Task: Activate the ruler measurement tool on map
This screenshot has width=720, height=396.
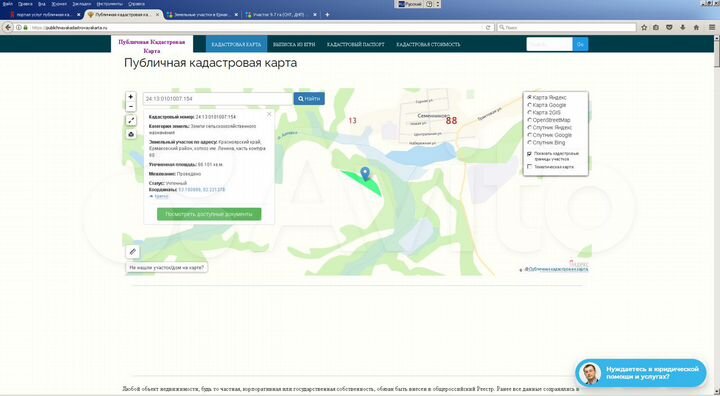Action: [x=132, y=251]
